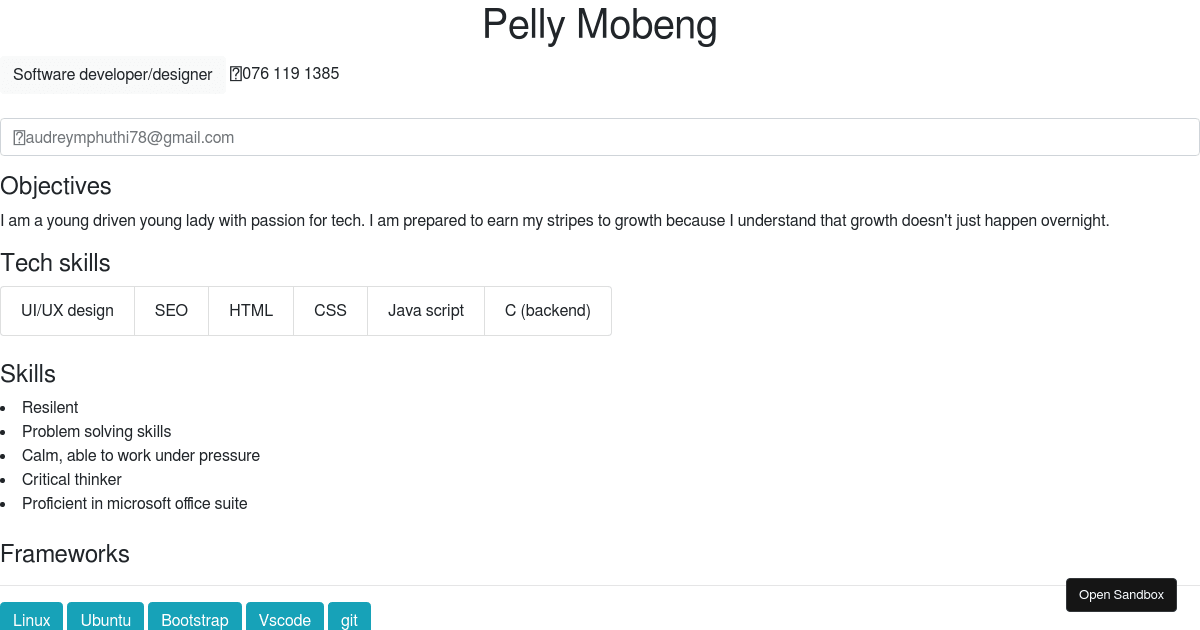This screenshot has width=1200, height=630.
Task: Select the UI/UX design skill cell
Action: tap(67, 311)
